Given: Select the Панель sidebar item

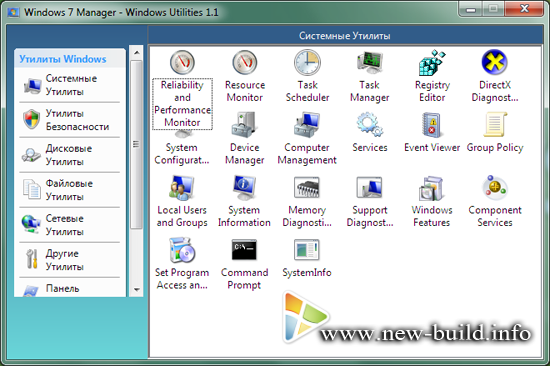Looking at the screenshot, I should pos(69,288).
